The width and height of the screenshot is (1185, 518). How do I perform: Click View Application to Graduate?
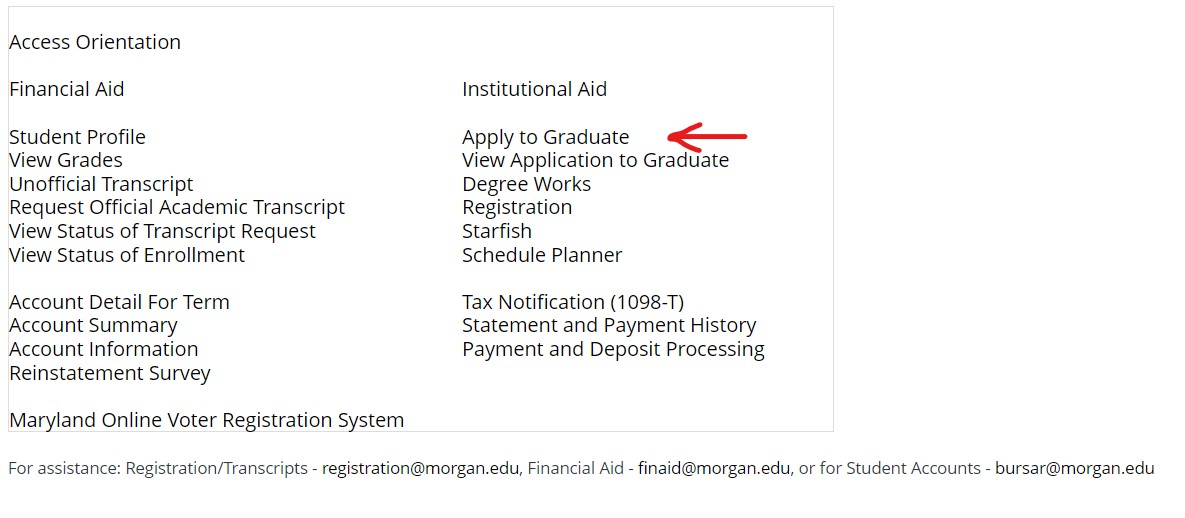coord(595,160)
